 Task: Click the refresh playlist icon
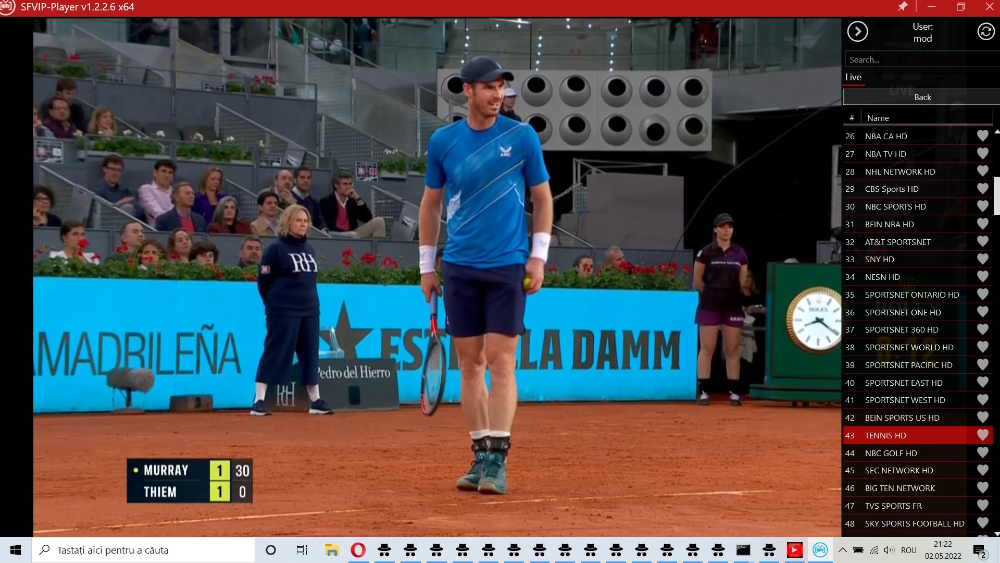point(985,31)
